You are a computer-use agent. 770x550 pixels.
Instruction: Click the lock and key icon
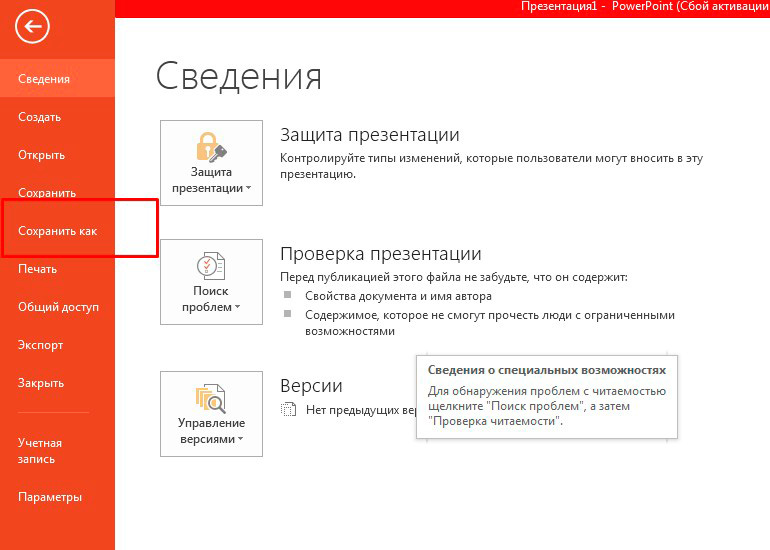pos(211,145)
